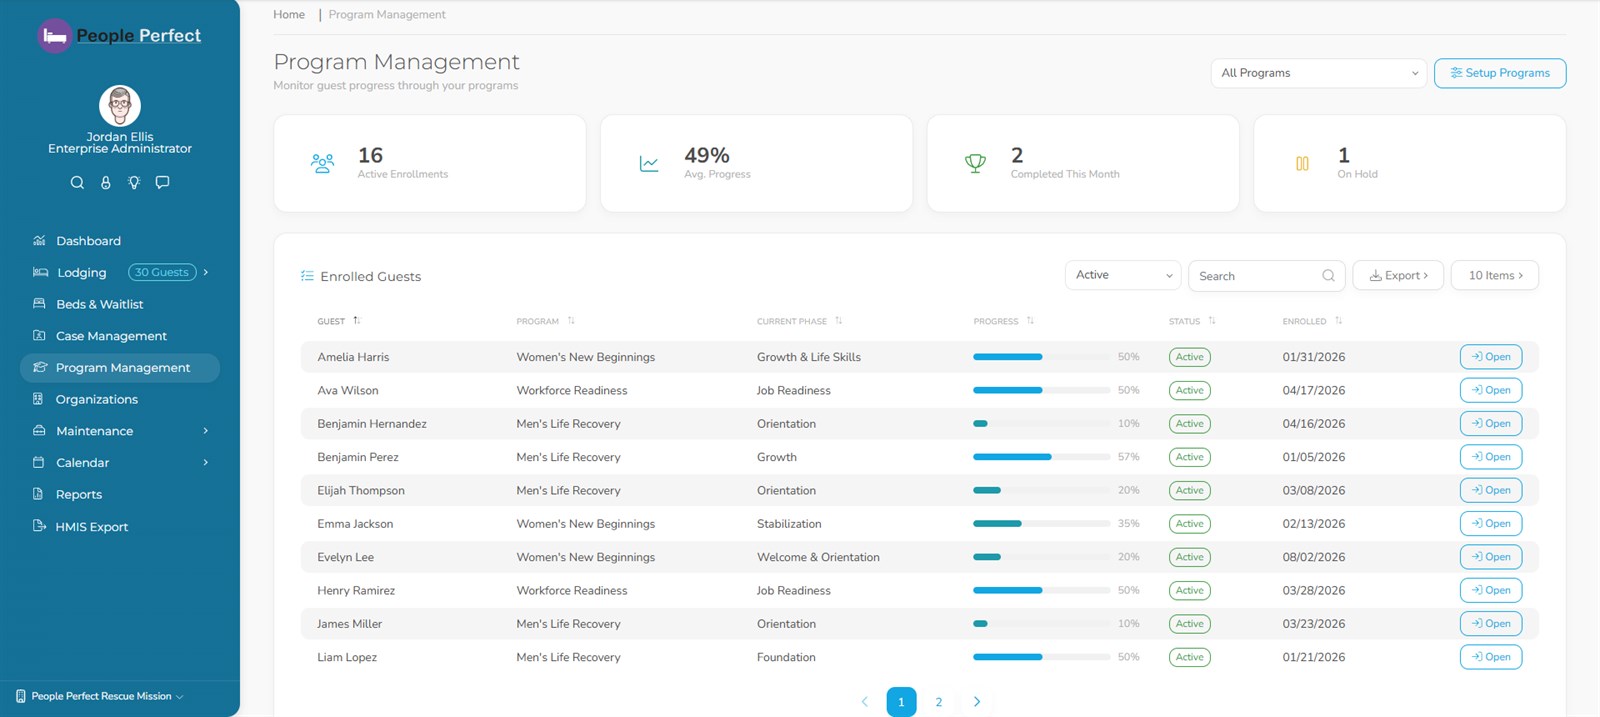The height and width of the screenshot is (717, 1600).
Task: Open Liam Lopez enrollment
Action: 1491,657
